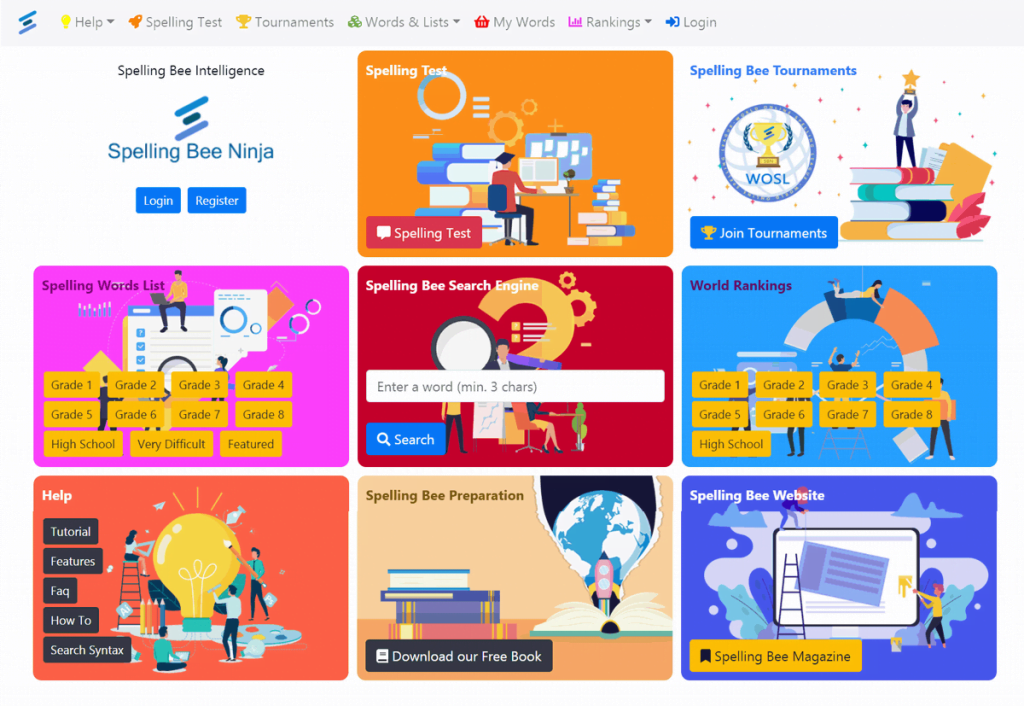Click the Download our Free Book button
This screenshot has width=1024, height=706.
tap(459, 656)
